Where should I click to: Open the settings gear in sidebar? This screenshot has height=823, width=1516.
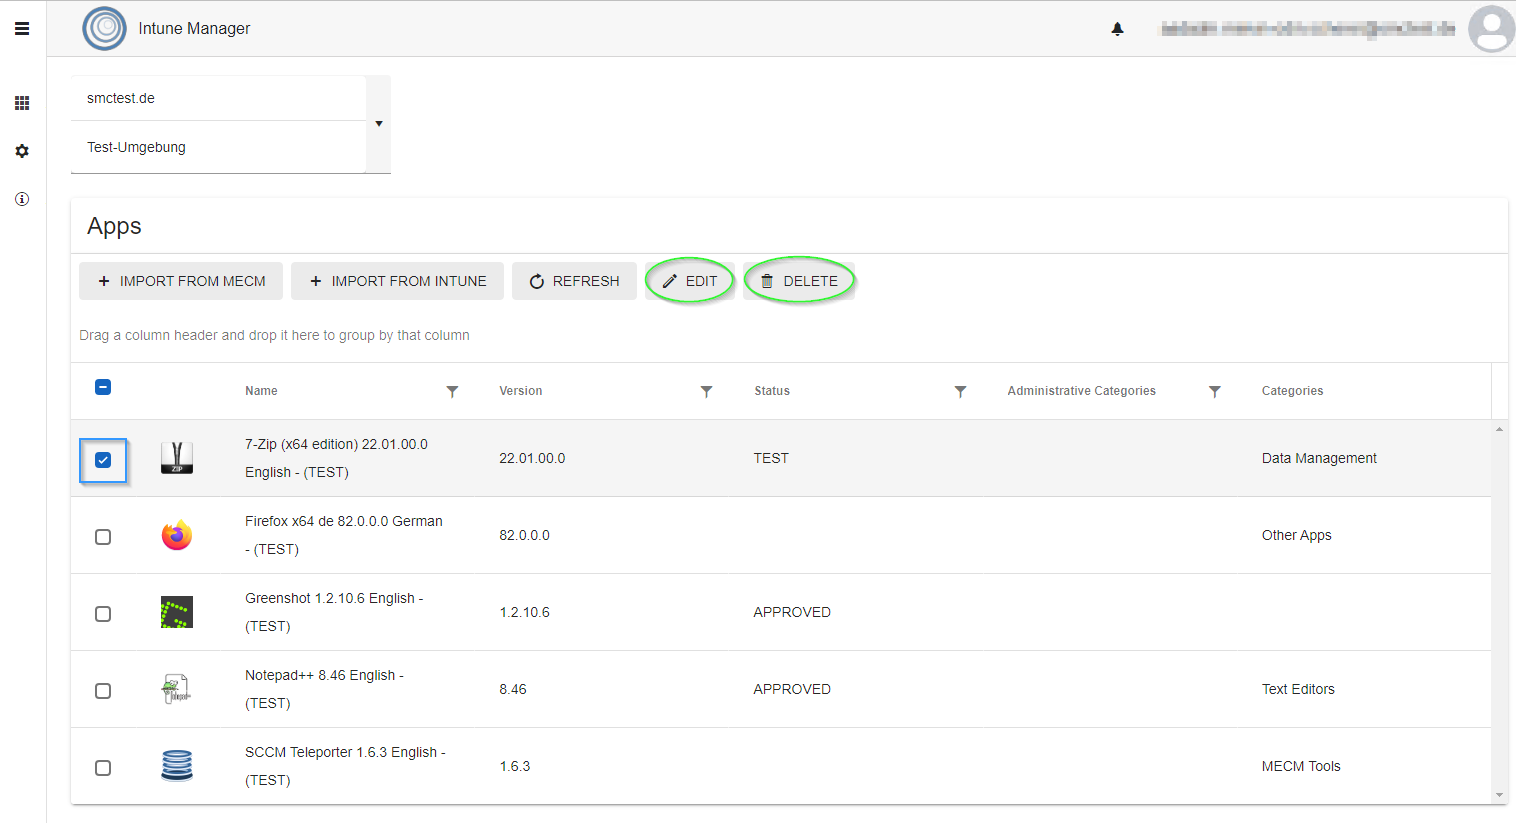(22, 151)
